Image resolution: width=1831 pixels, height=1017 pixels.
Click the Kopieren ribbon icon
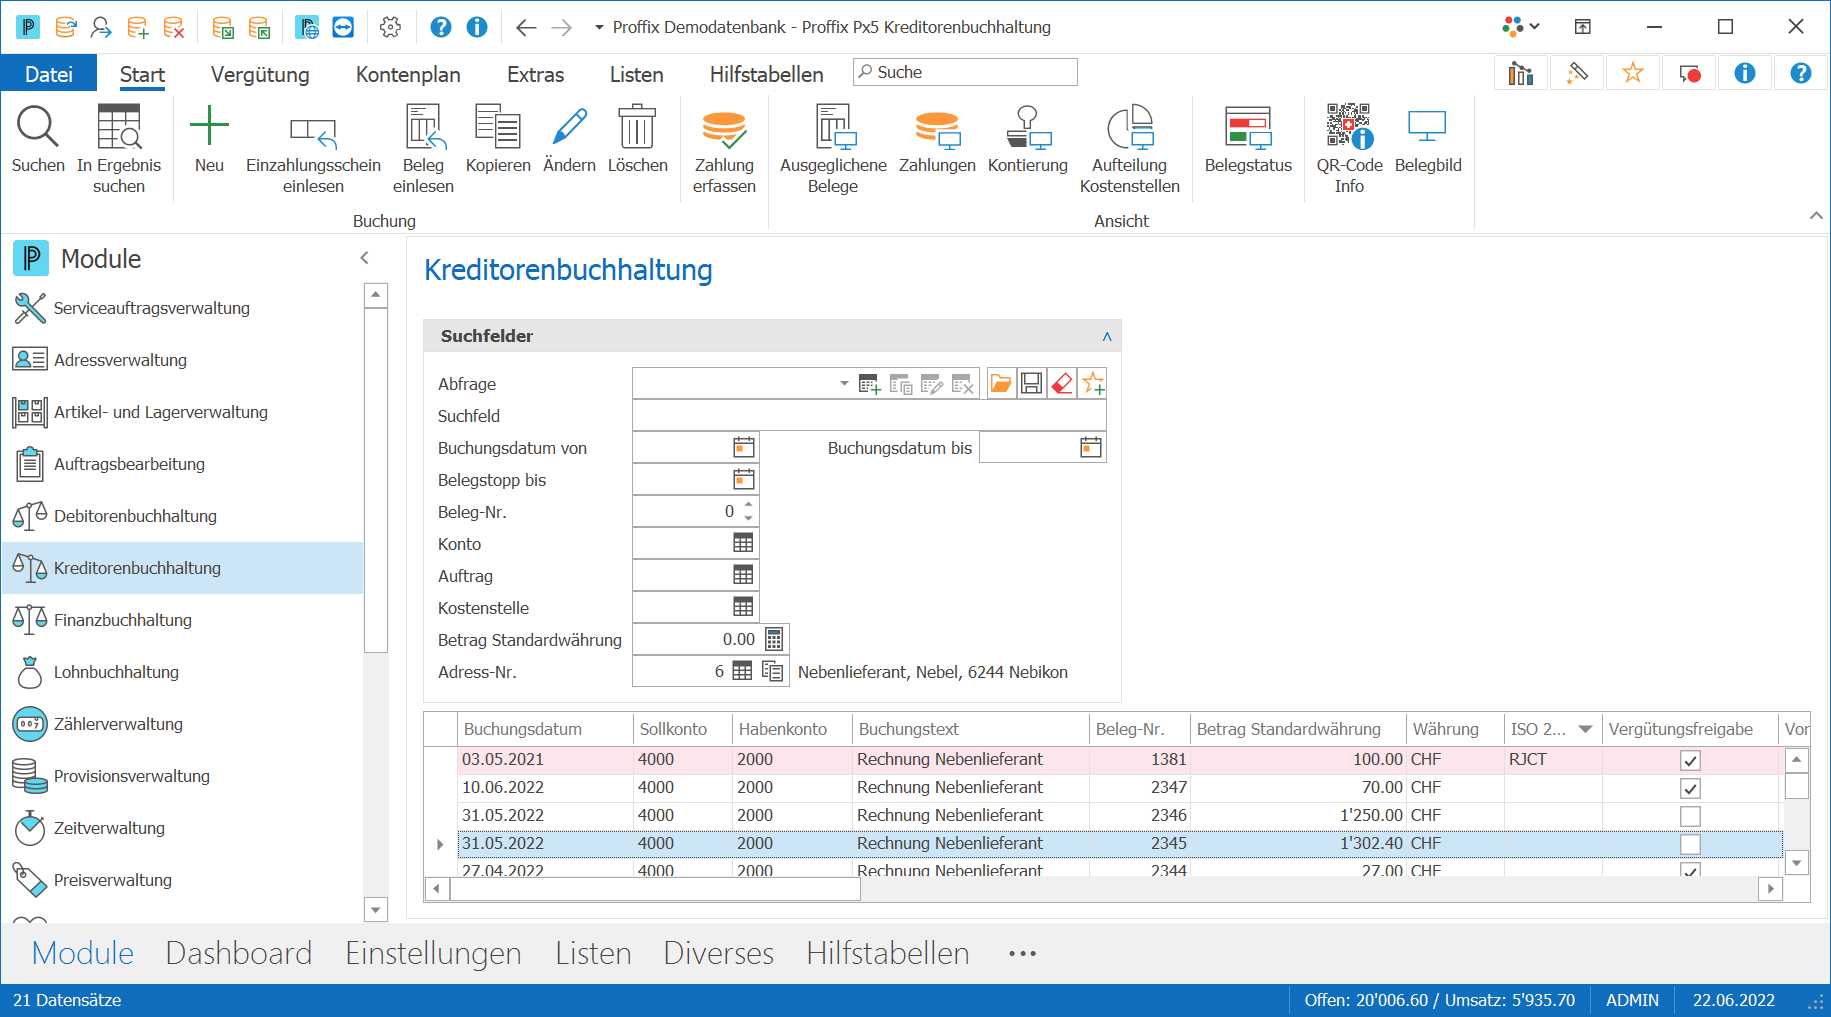pyautogui.click(x=498, y=127)
